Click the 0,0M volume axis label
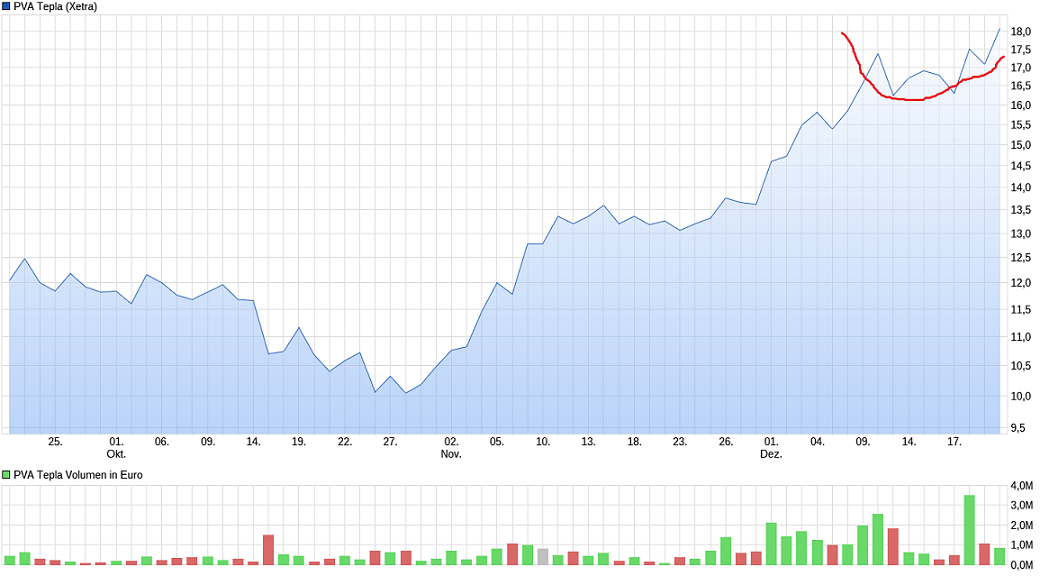 pyautogui.click(x=1022, y=566)
